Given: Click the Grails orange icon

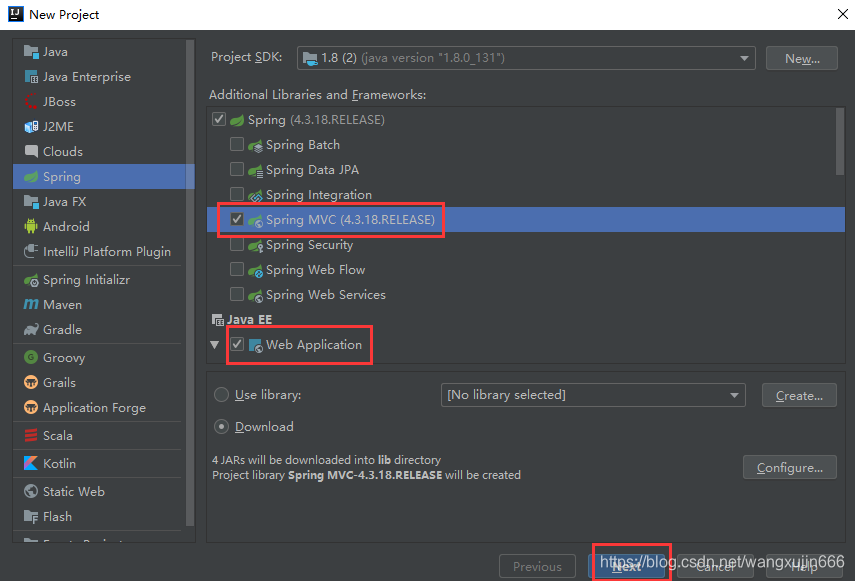Looking at the screenshot, I should [31, 382].
